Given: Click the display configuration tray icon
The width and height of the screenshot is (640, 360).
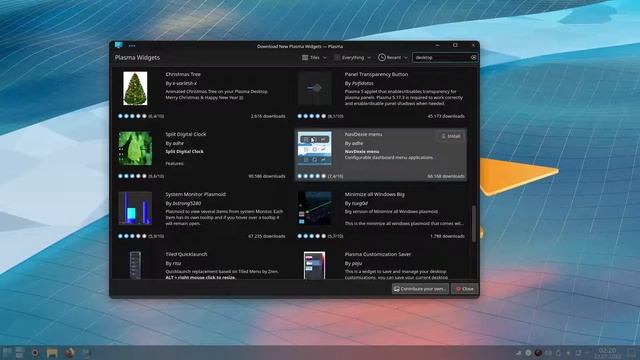Looking at the screenshot, I should pyautogui.click(x=578, y=353).
